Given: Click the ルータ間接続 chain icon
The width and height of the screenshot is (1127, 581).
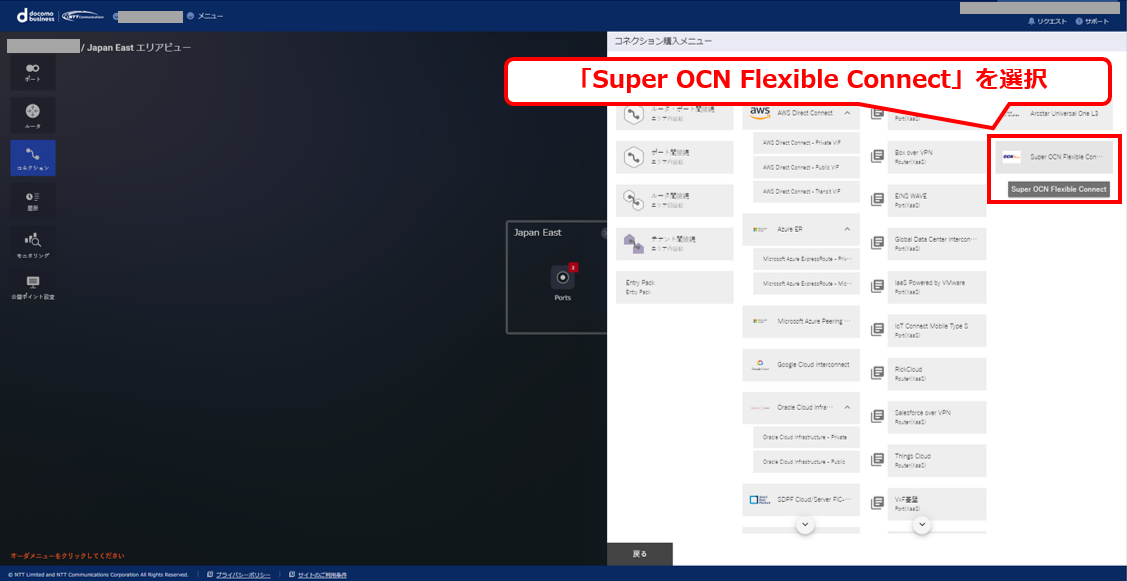Looking at the screenshot, I should click(633, 200).
